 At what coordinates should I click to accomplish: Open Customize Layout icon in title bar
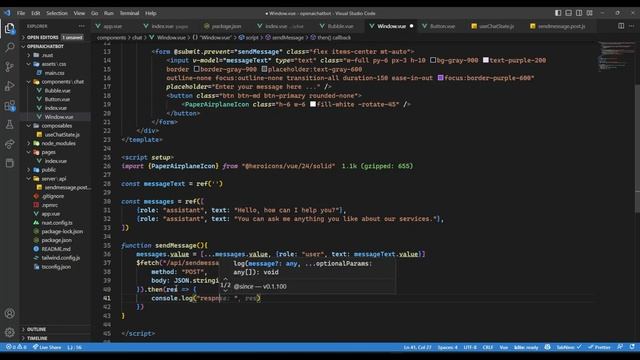click(590, 13)
